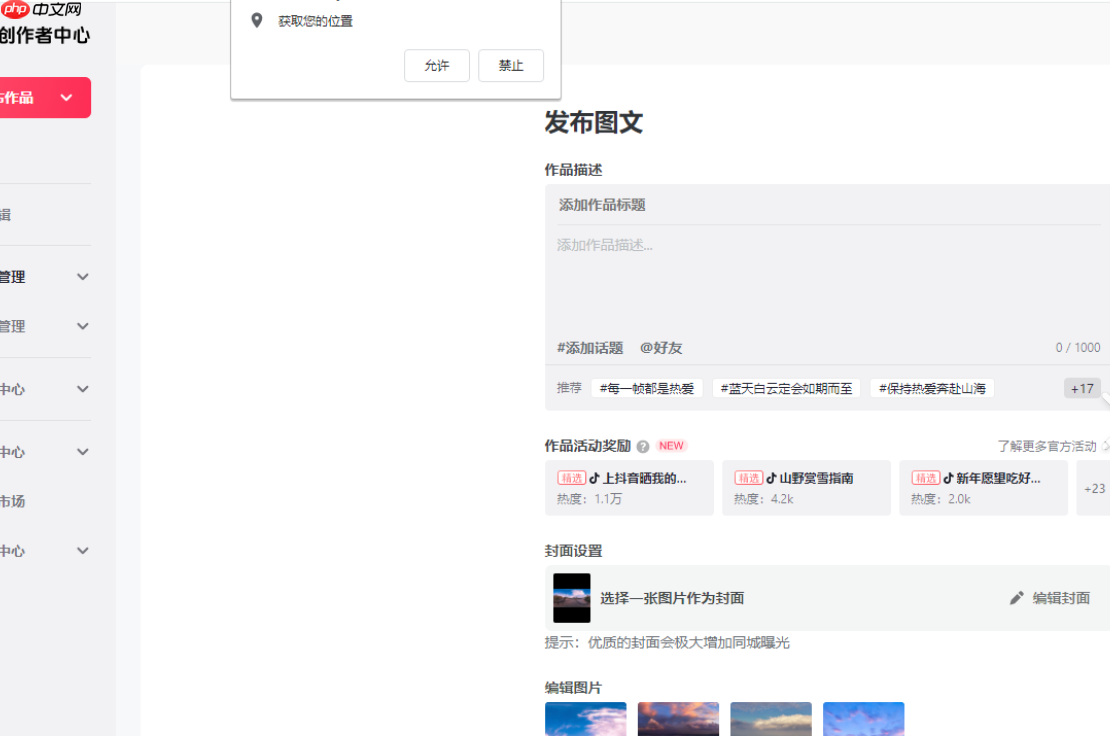Image resolution: width=1110 pixels, height=736 pixels.
Task: Click the 精选 badge on 新年愿里吃好 card
Action: point(926,477)
